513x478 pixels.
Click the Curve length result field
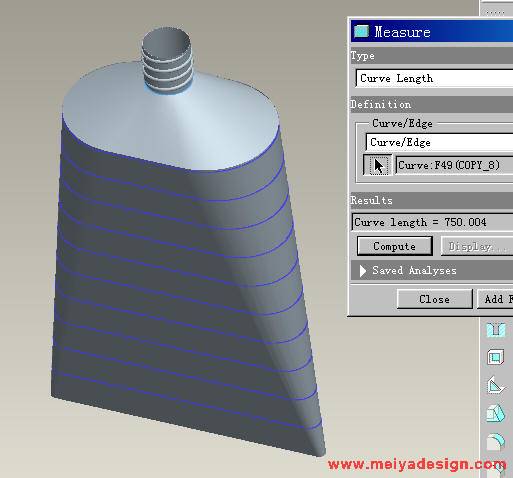432,222
